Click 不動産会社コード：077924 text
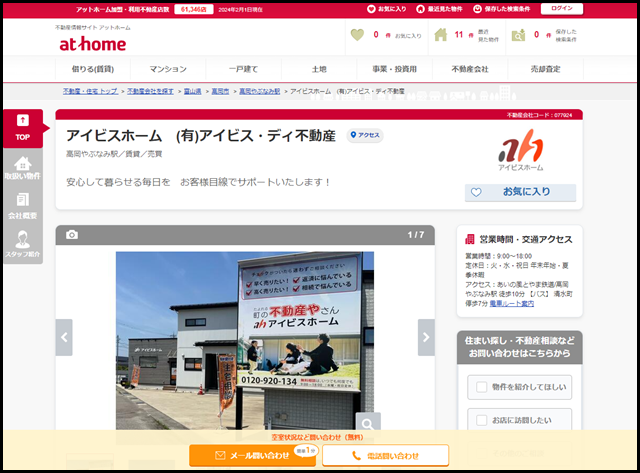 click(539, 115)
